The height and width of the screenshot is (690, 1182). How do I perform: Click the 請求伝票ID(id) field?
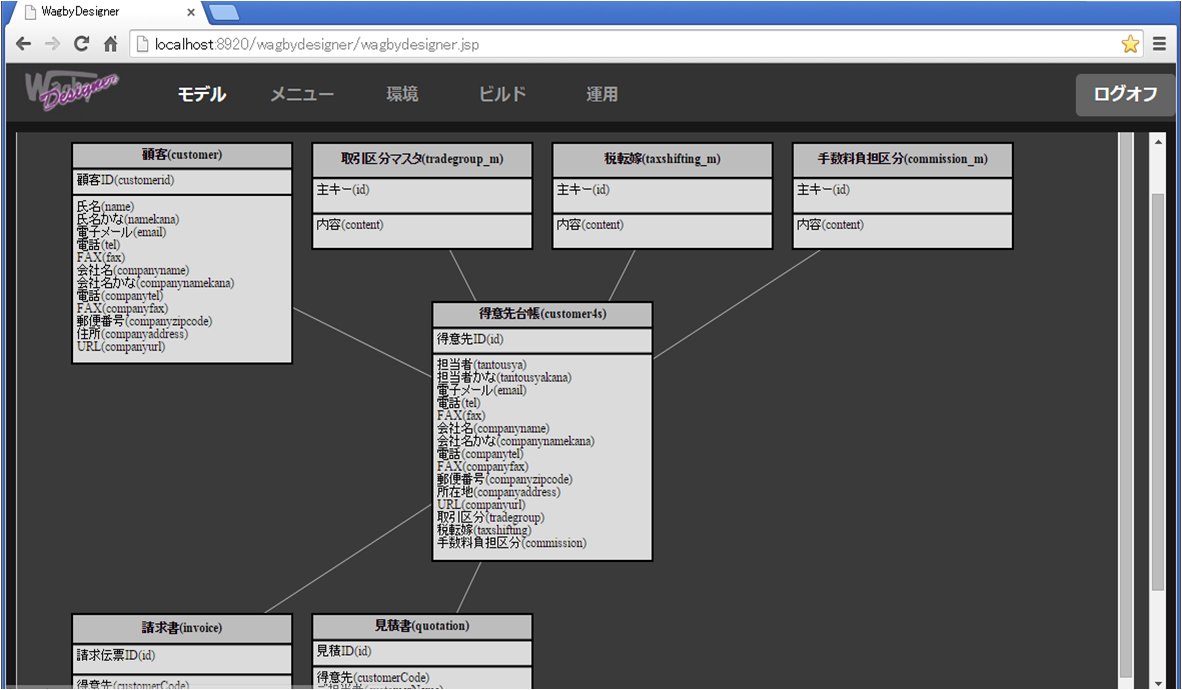click(x=115, y=655)
